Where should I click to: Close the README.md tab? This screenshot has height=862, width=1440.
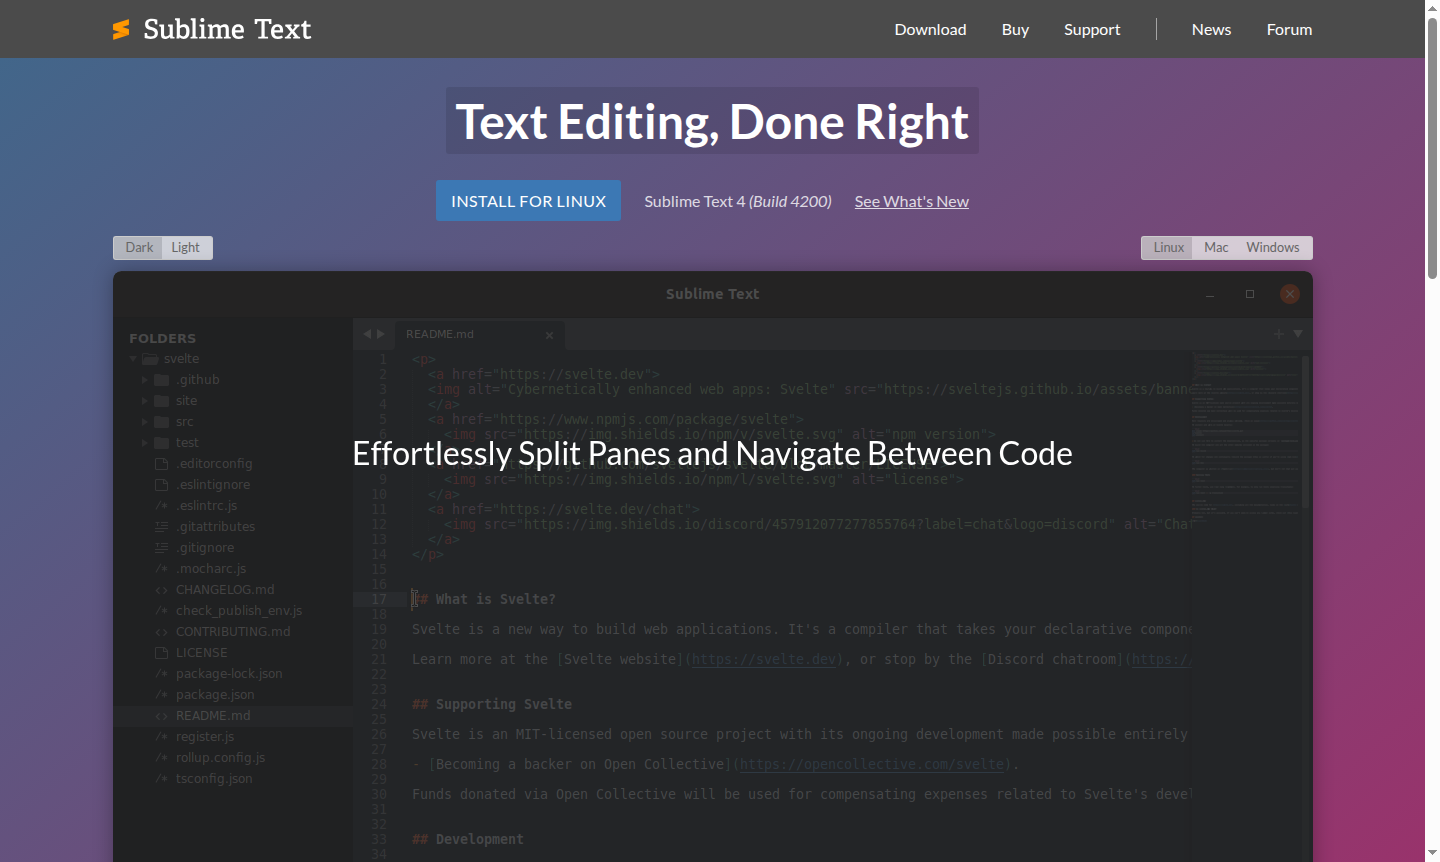point(549,334)
